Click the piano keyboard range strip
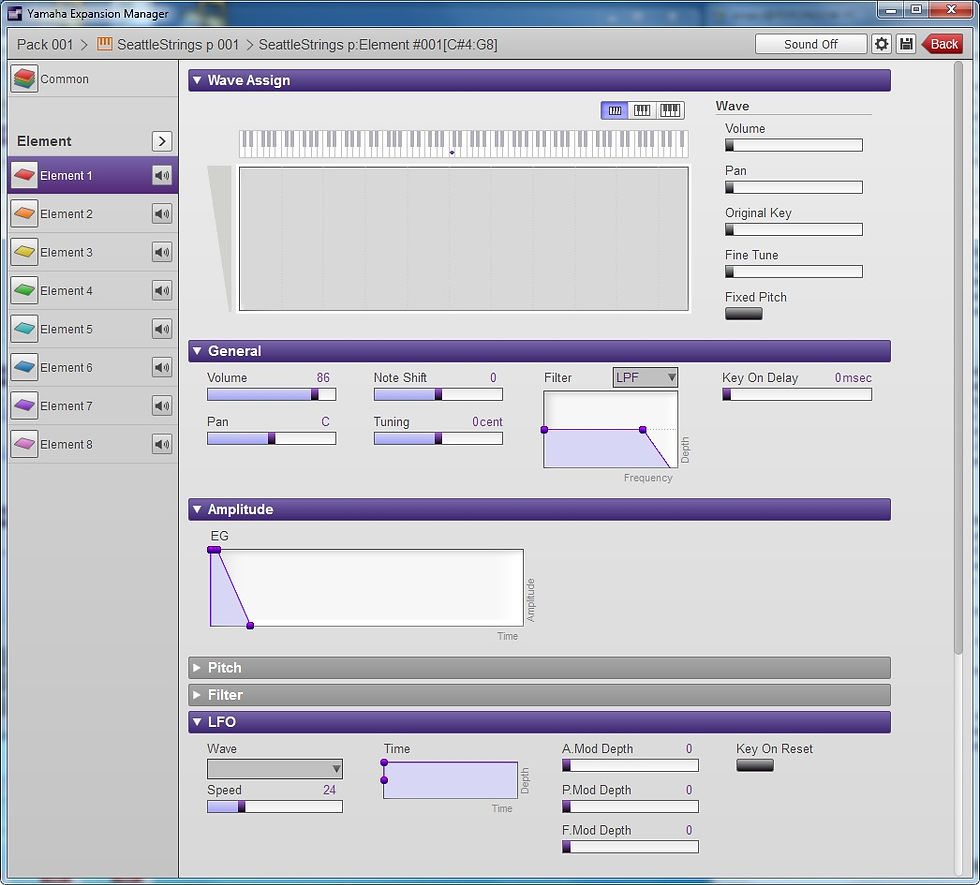Screen dimensions: 980x885 (x=463, y=143)
